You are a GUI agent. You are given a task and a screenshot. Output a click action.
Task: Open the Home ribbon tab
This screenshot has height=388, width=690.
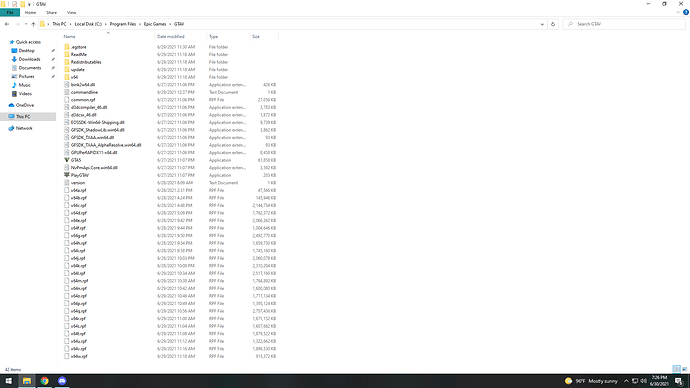[x=30, y=12]
